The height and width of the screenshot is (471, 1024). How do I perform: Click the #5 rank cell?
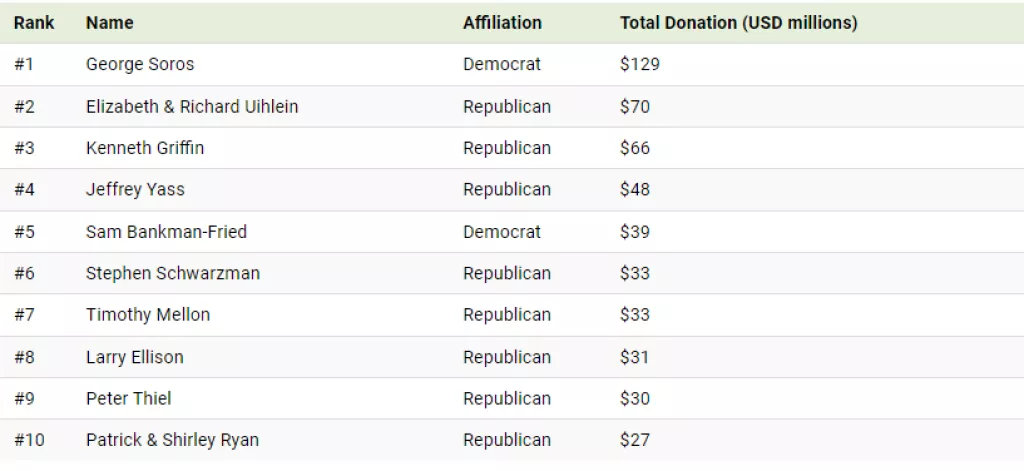pos(24,232)
